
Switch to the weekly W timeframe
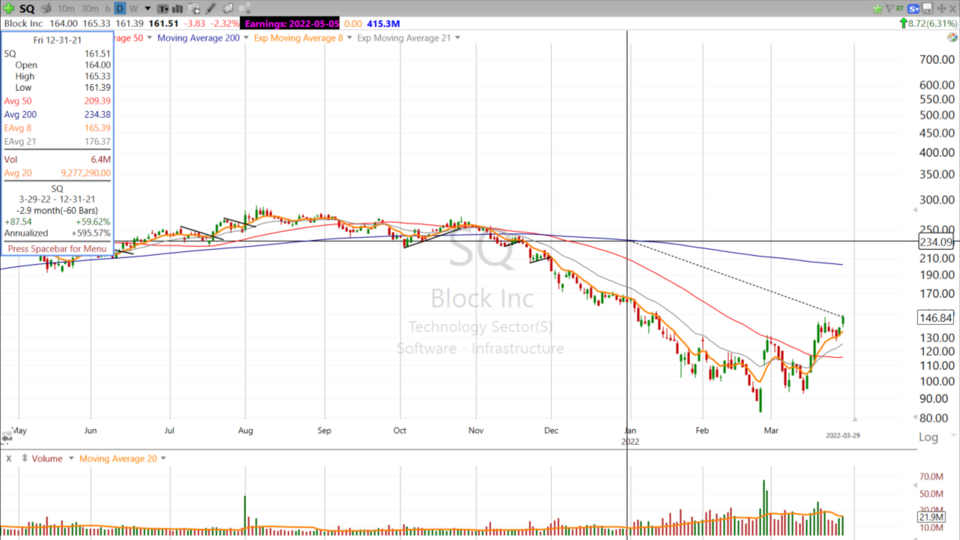133,8
